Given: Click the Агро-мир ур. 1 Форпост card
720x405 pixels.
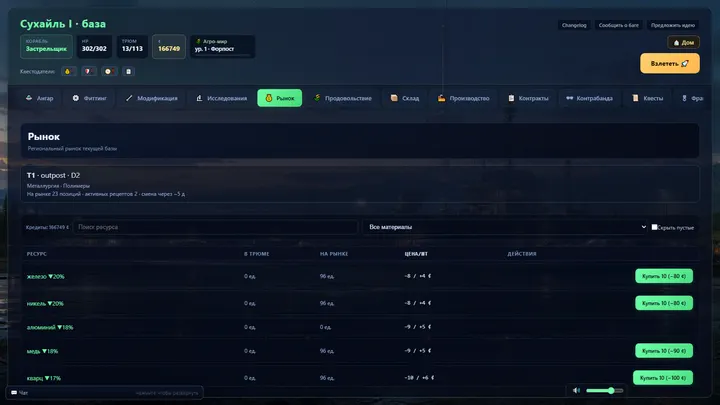Looking at the screenshot, I should pos(223,46).
